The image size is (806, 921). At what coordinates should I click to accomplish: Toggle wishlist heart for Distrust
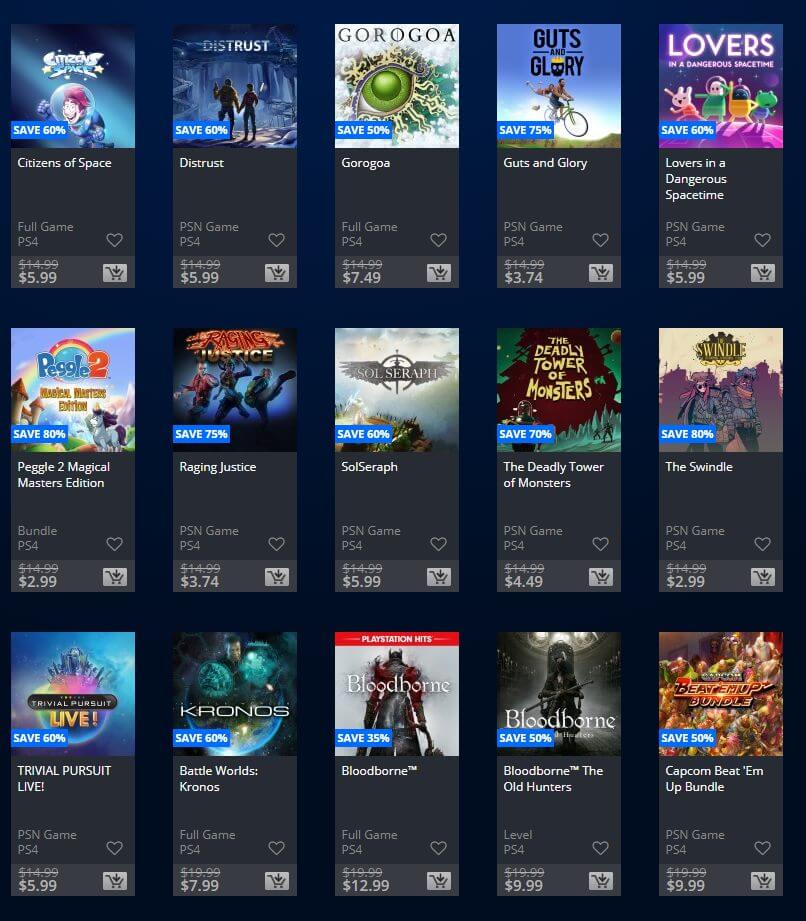277,240
